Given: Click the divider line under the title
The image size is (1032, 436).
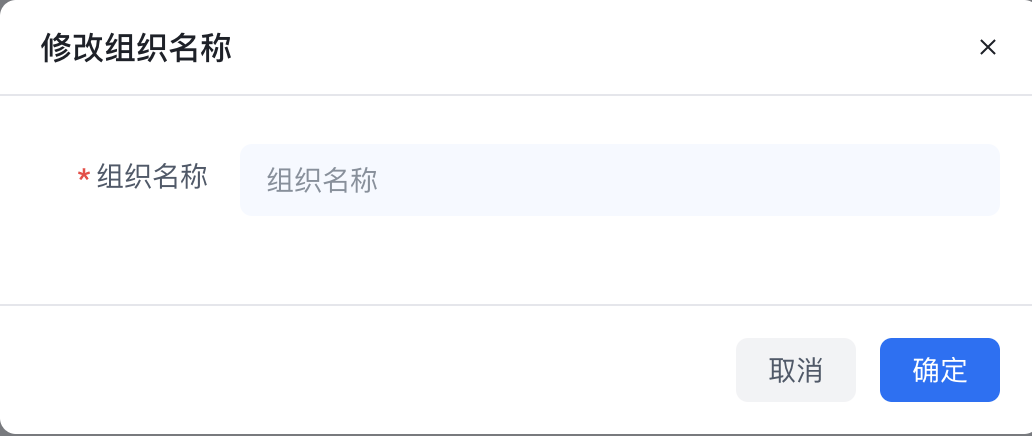Looking at the screenshot, I should coord(516,95).
